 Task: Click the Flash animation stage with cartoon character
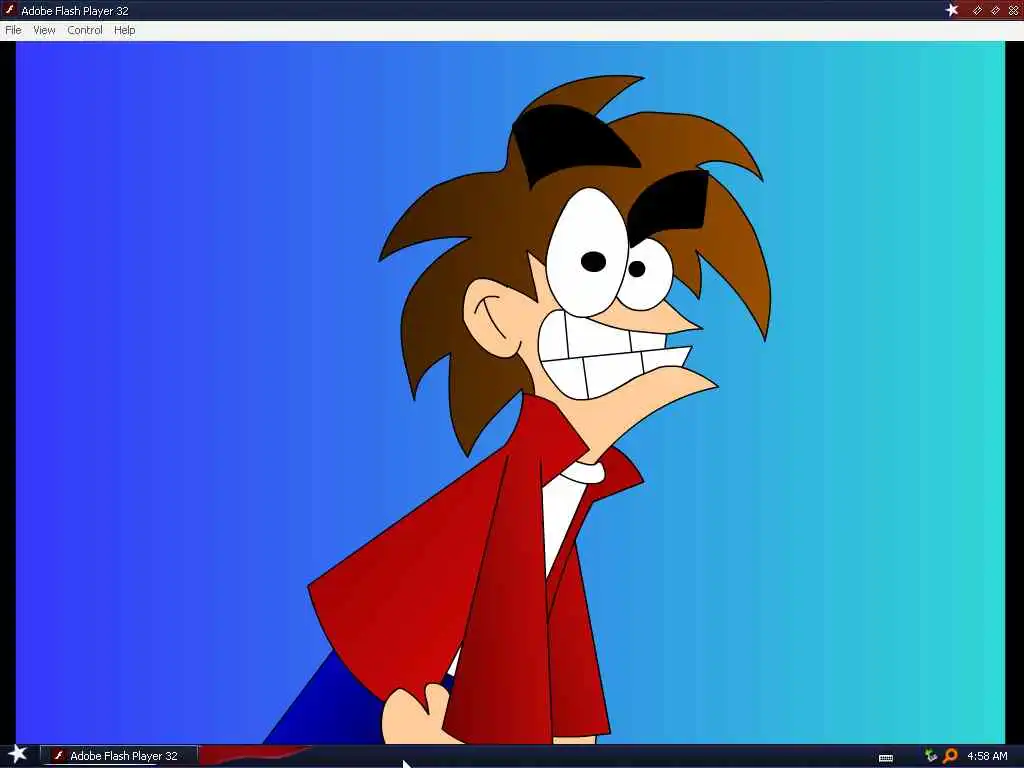click(x=510, y=392)
